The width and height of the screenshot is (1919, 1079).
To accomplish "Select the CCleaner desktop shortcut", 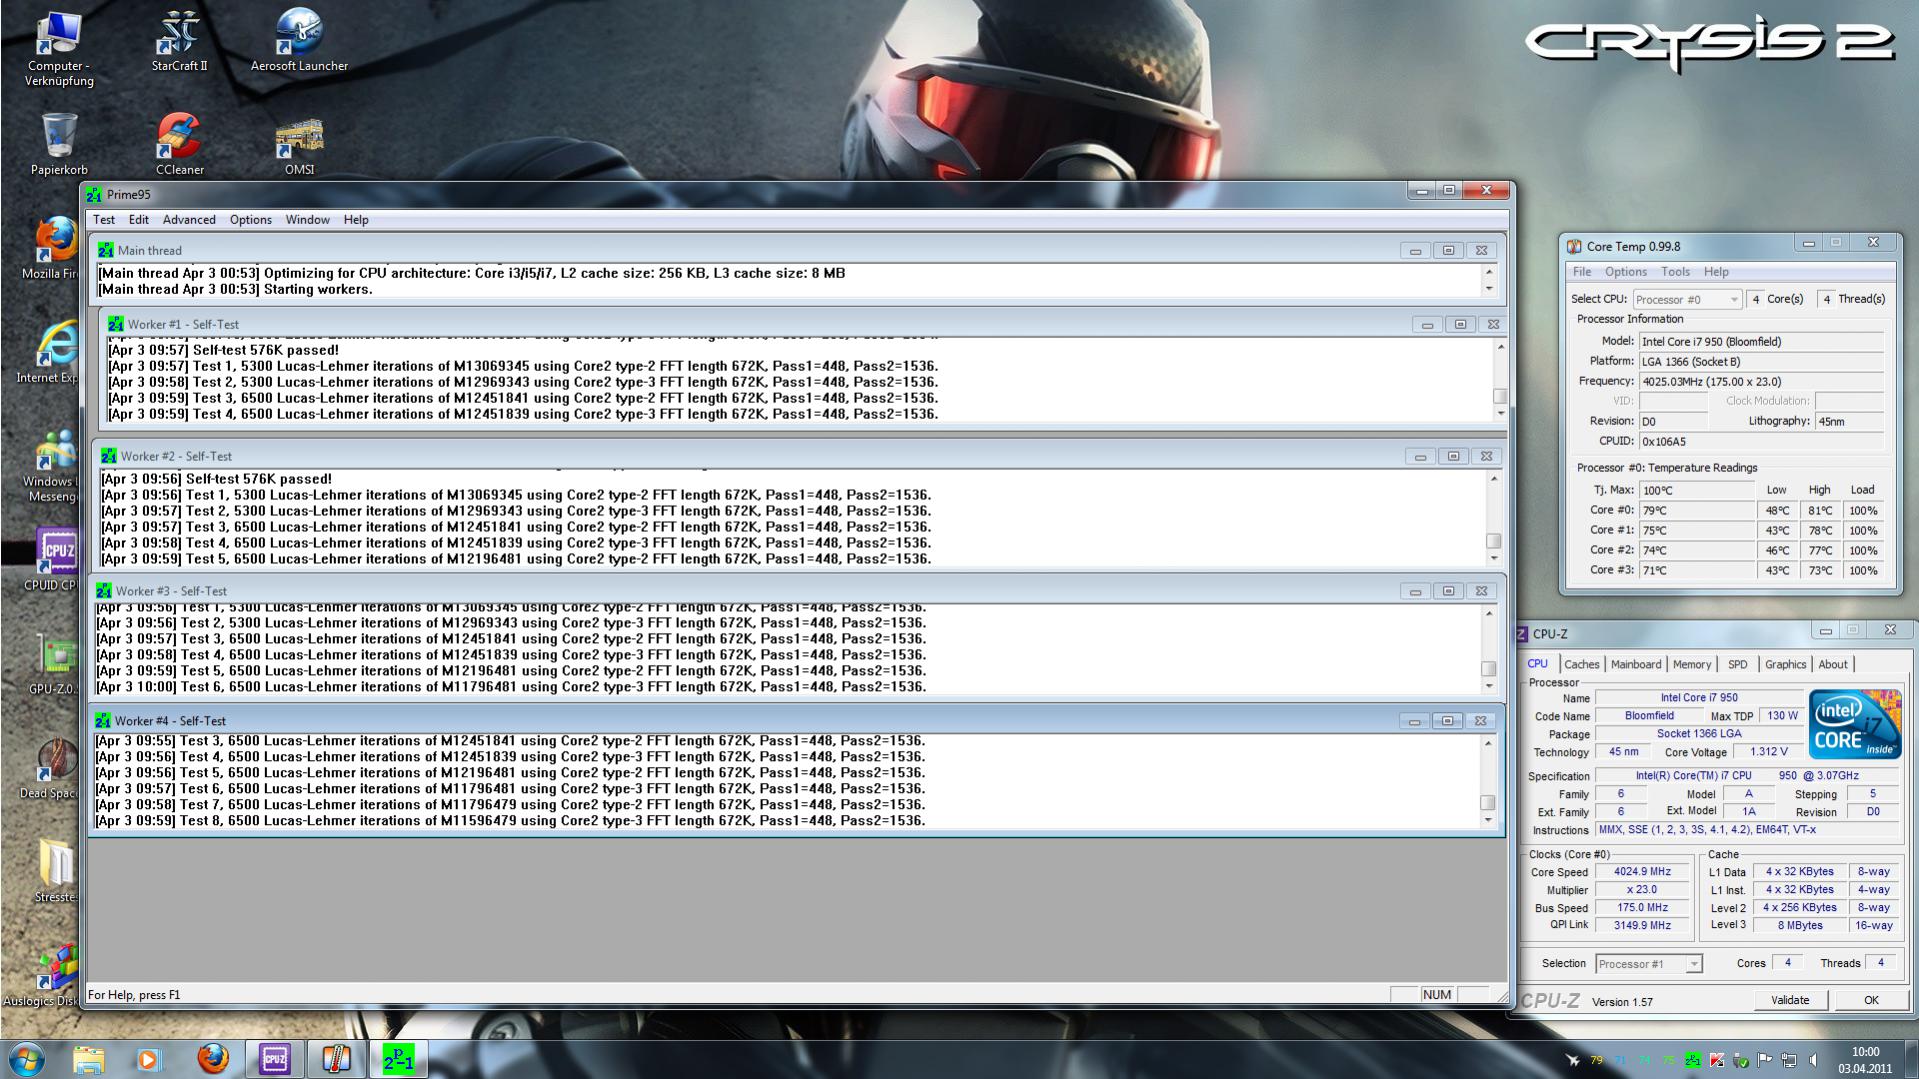I will click(179, 145).
